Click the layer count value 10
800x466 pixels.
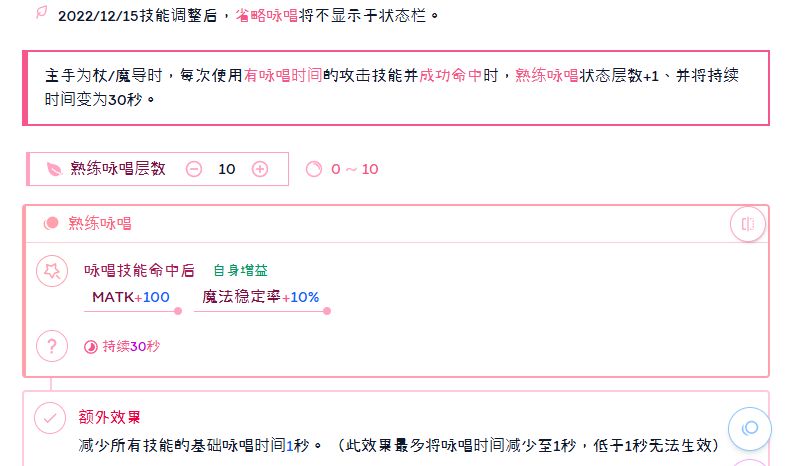pyautogui.click(x=227, y=169)
